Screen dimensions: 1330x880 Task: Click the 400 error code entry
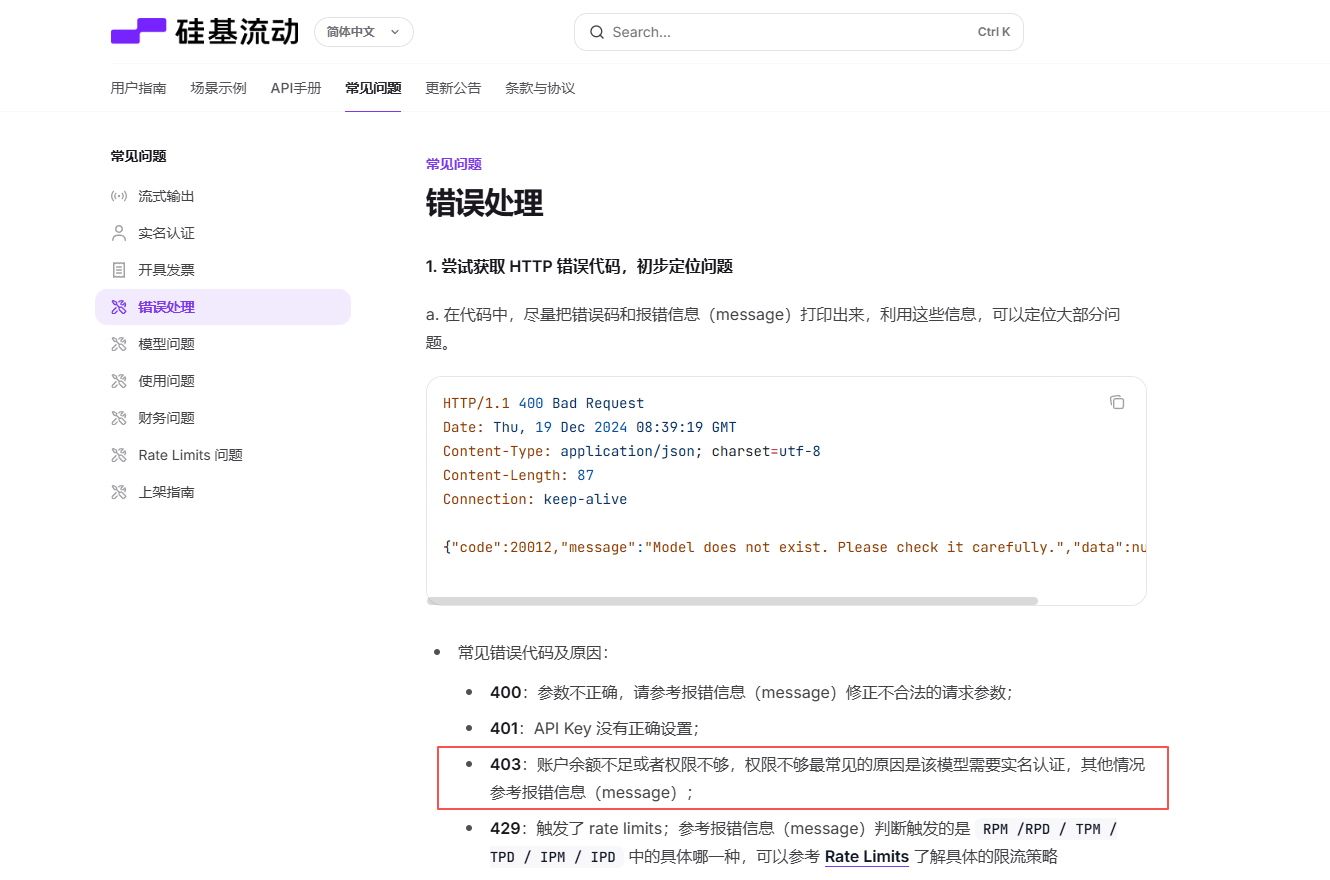click(x=752, y=692)
